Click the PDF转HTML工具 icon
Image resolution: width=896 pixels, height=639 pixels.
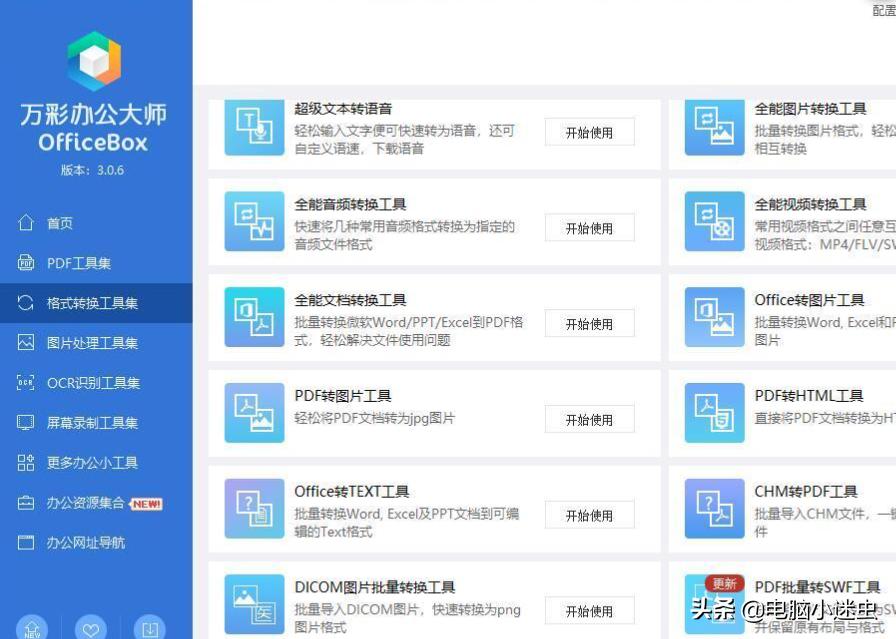click(x=714, y=412)
